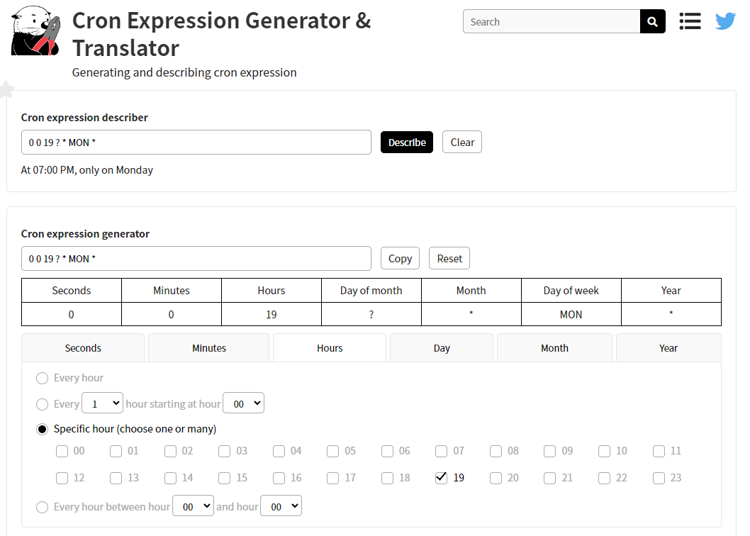Check the hour 12 checkbox
The image size is (750, 536).
pos(62,478)
